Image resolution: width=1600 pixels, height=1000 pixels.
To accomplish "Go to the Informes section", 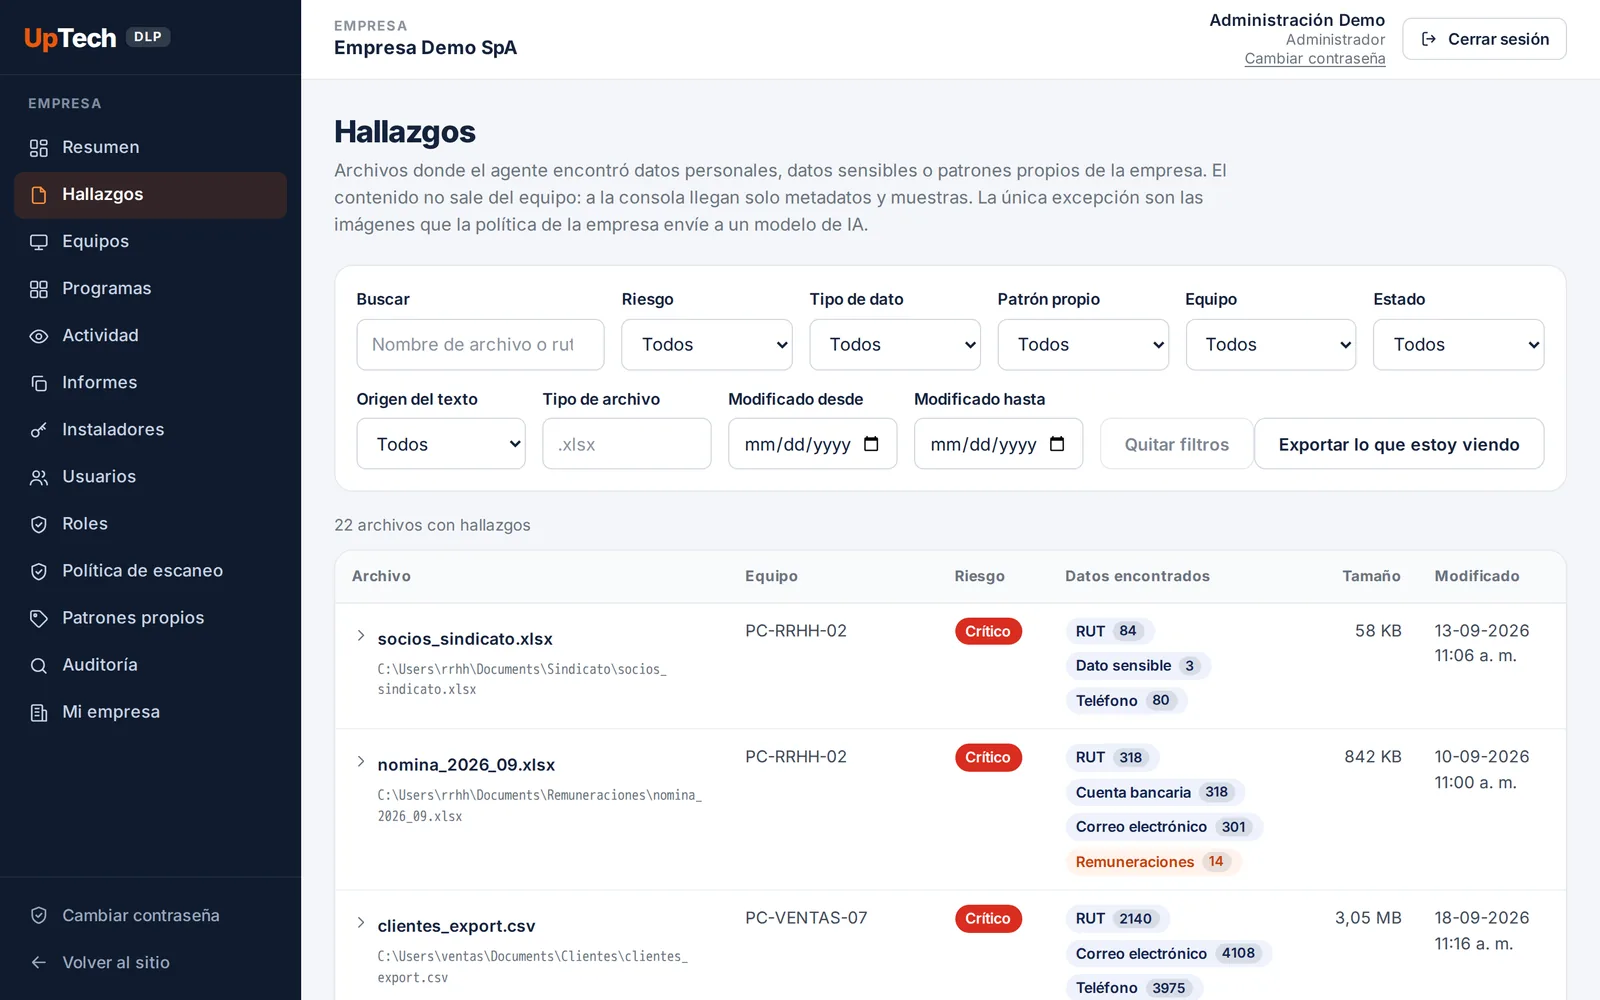I will [x=150, y=382].
